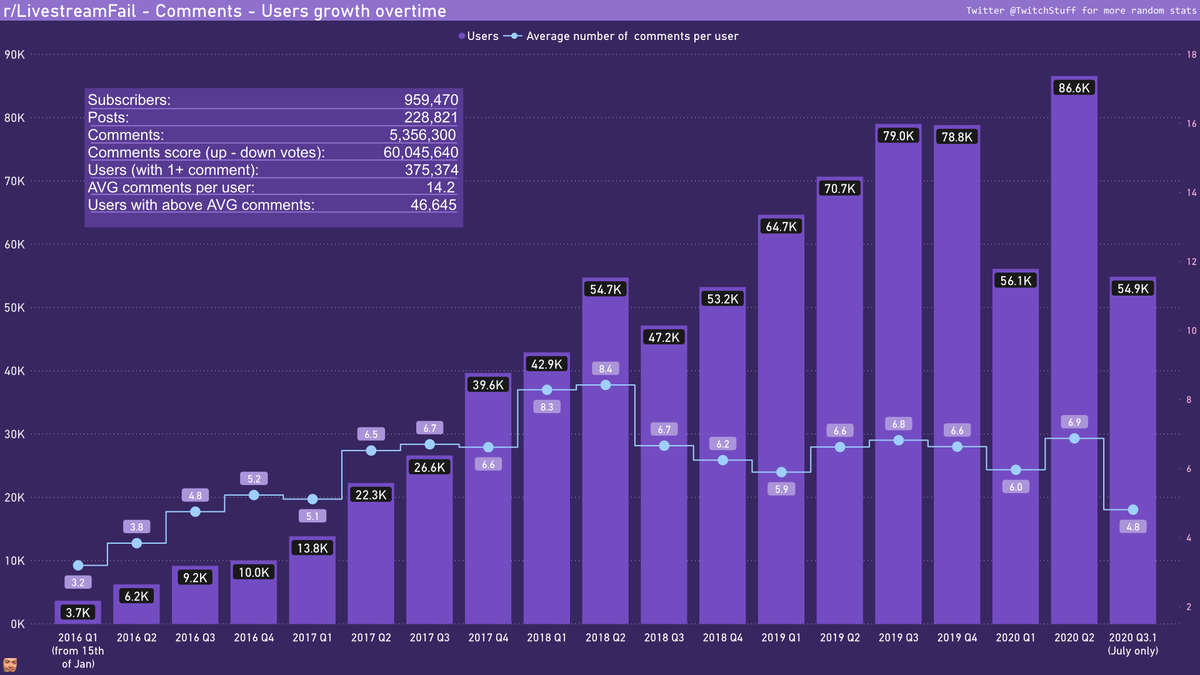Viewport: 1200px width, 675px height.
Task: Click the 5.9 data point at 2019 Q1
Action: [780, 470]
